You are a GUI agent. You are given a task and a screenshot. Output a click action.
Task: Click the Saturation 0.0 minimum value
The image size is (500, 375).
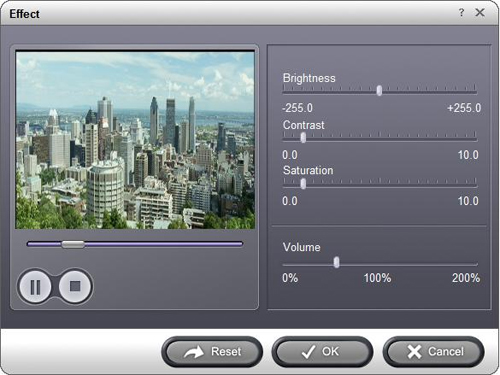pyautogui.click(x=290, y=201)
